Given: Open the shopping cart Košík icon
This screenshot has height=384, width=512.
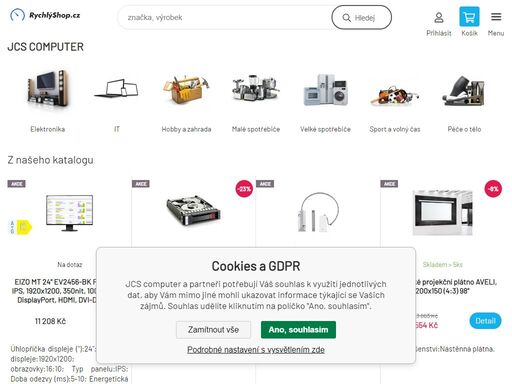Looking at the screenshot, I should tap(469, 17).
